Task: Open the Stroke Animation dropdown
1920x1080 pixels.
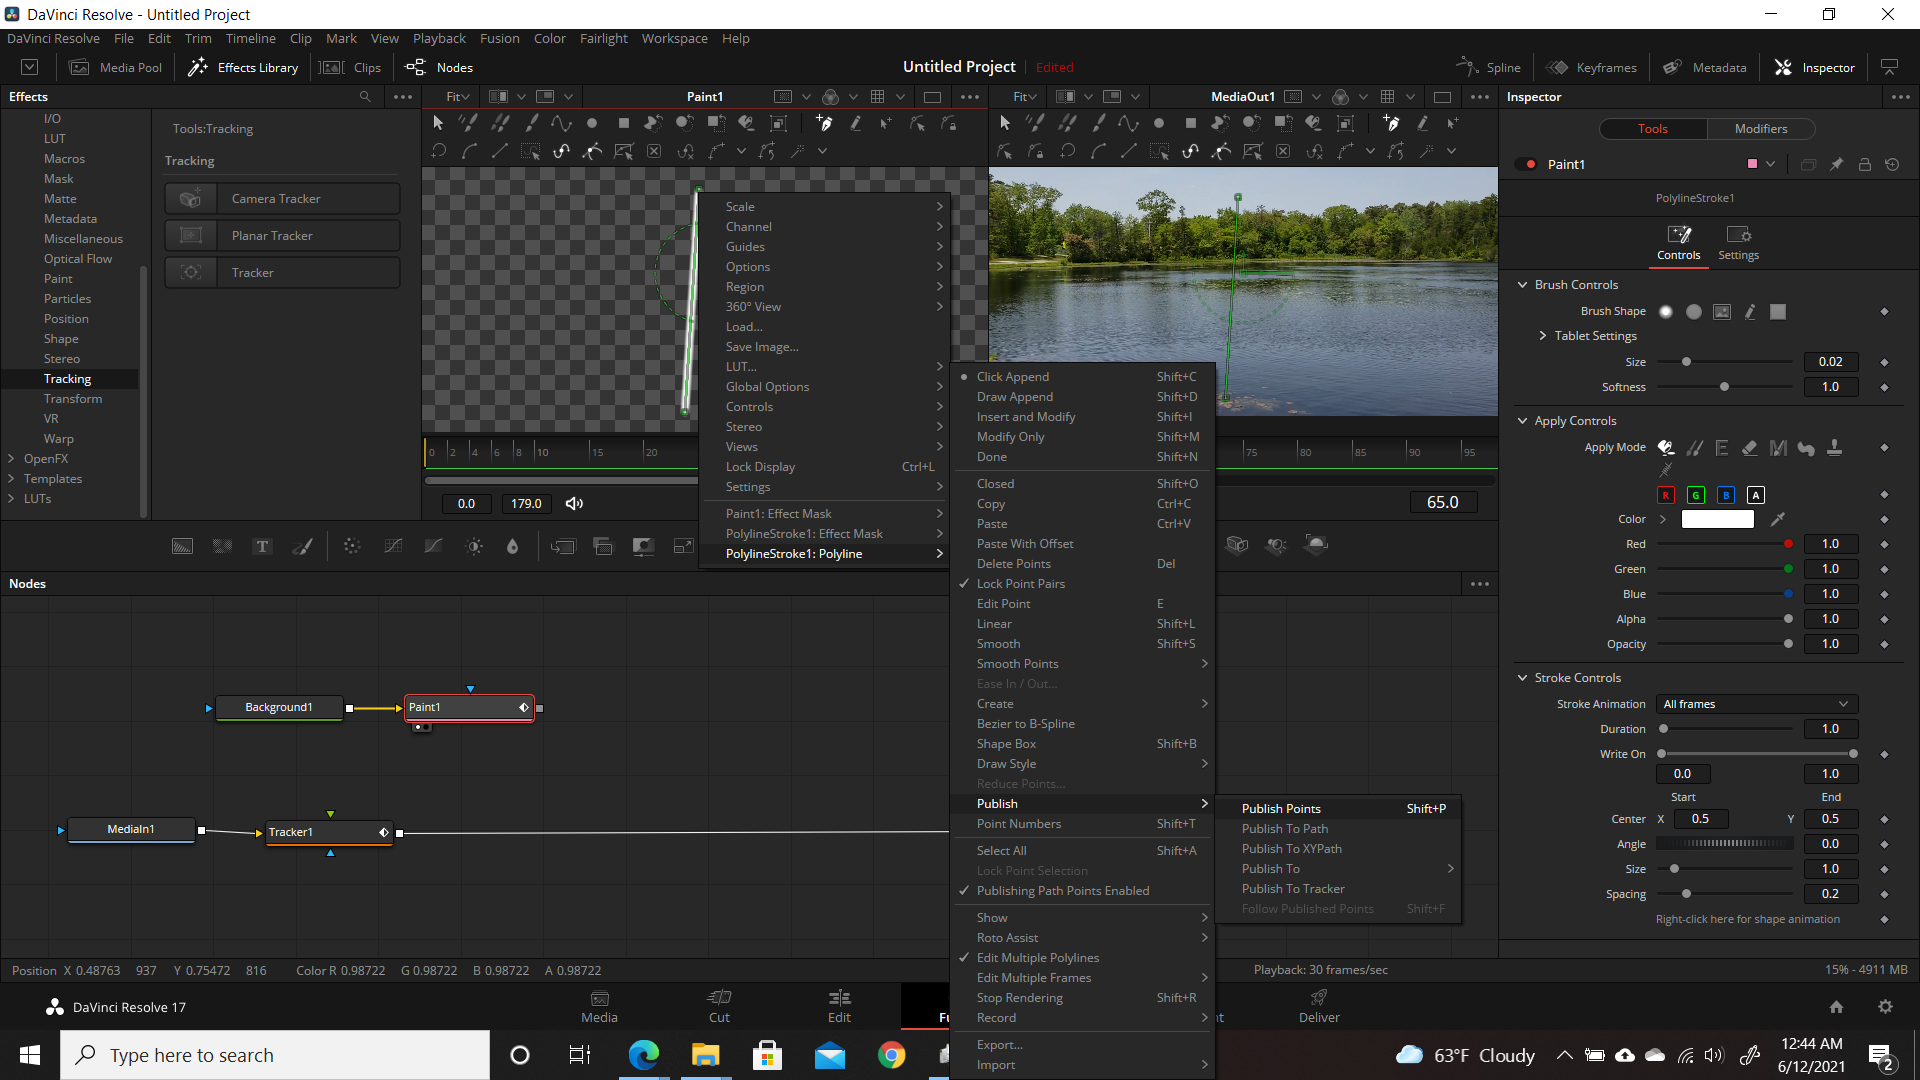Action: [x=1756, y=704]
